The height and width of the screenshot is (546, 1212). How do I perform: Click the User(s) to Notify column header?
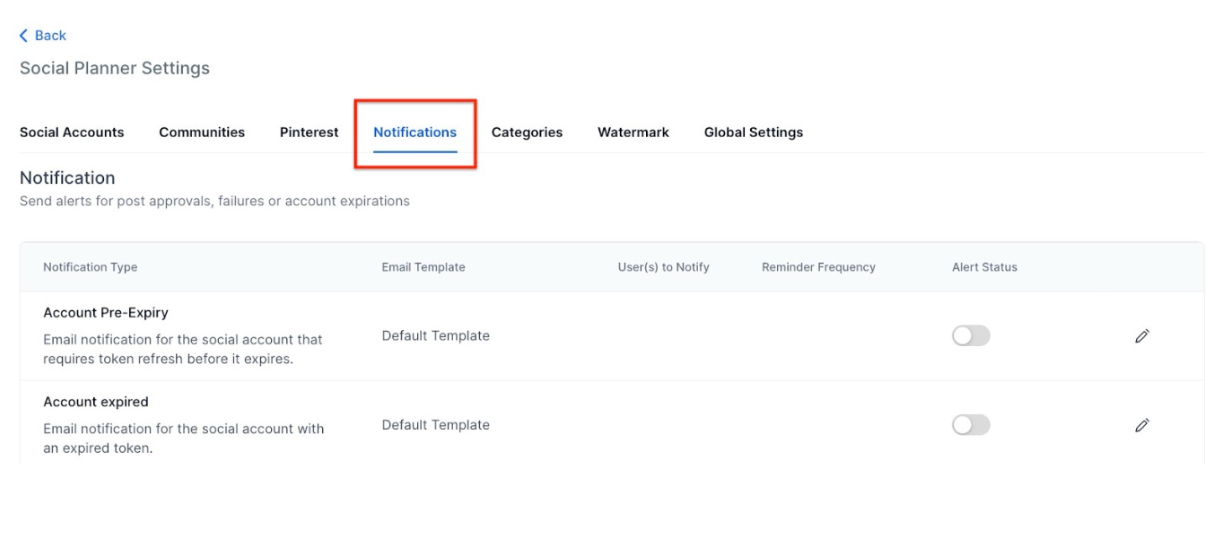663,267
